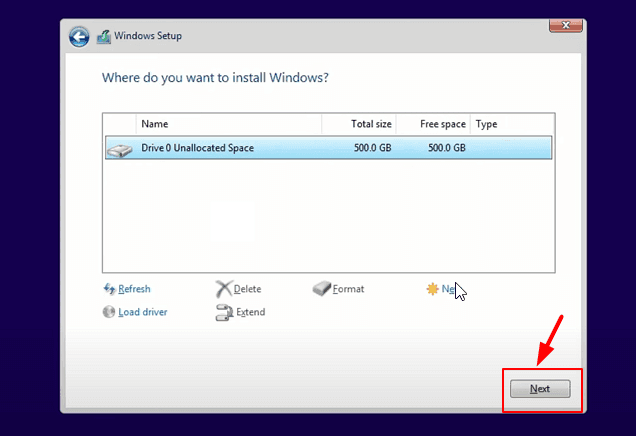Click the Refresh arrows icon

tap(109, 289)
